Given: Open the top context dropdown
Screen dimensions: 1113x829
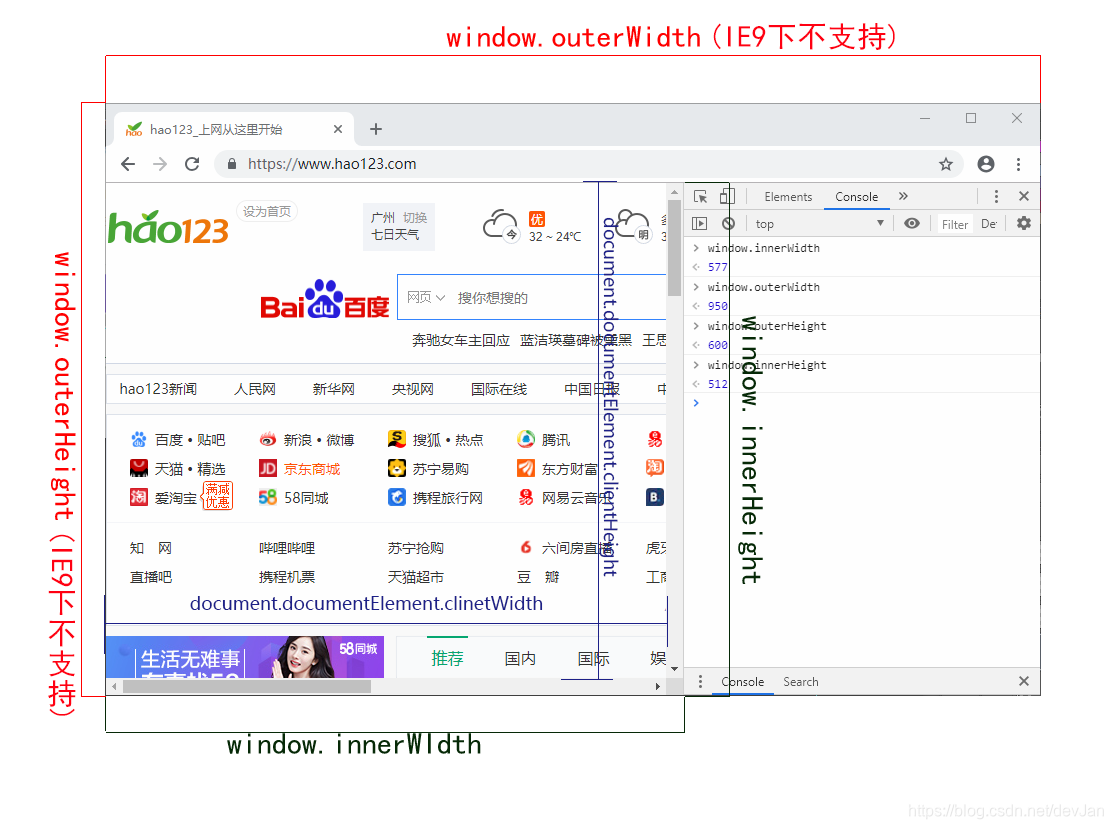Looking at the screenshot, I should tap(820, 224).
